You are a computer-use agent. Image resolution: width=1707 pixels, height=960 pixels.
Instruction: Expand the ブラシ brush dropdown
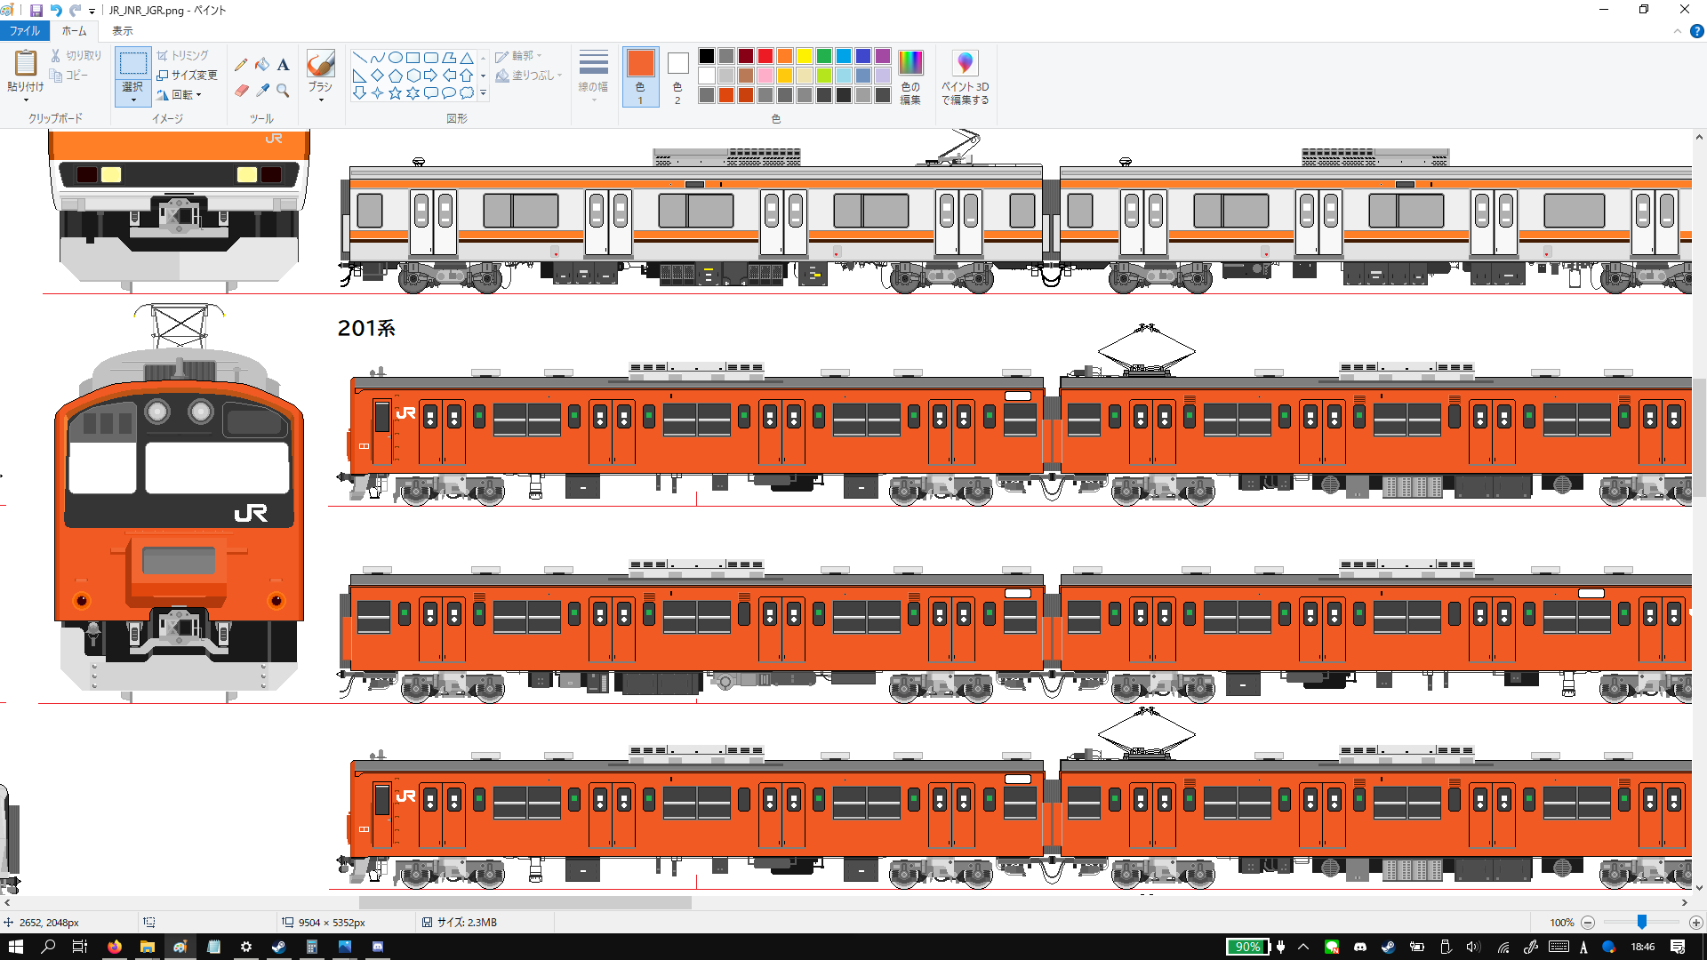pyautogui.click(x=320, y=99)
